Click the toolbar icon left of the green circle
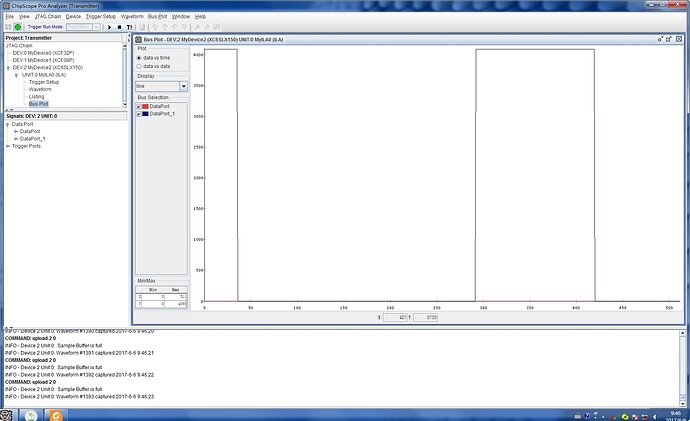The height and width of the screenshot is (421, 690). click(x=8, y=27)
